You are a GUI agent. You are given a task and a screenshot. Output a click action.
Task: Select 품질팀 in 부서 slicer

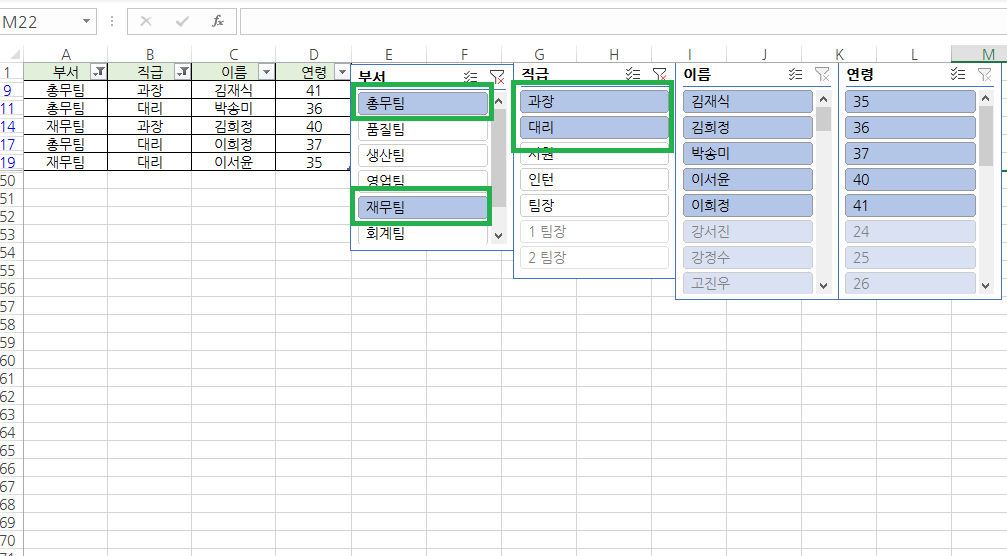[x=423, y=129]
